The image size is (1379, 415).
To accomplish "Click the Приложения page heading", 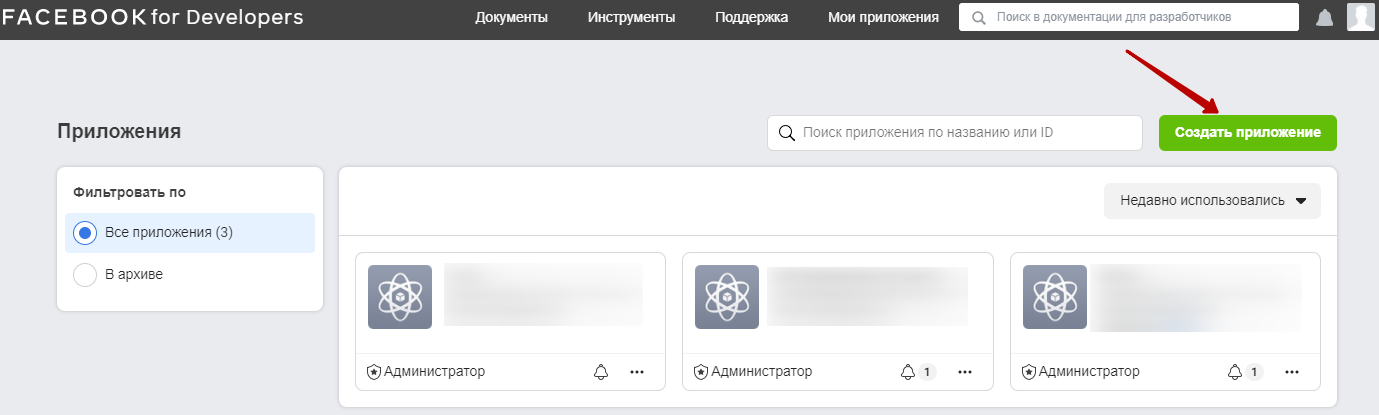I will 119,131.
